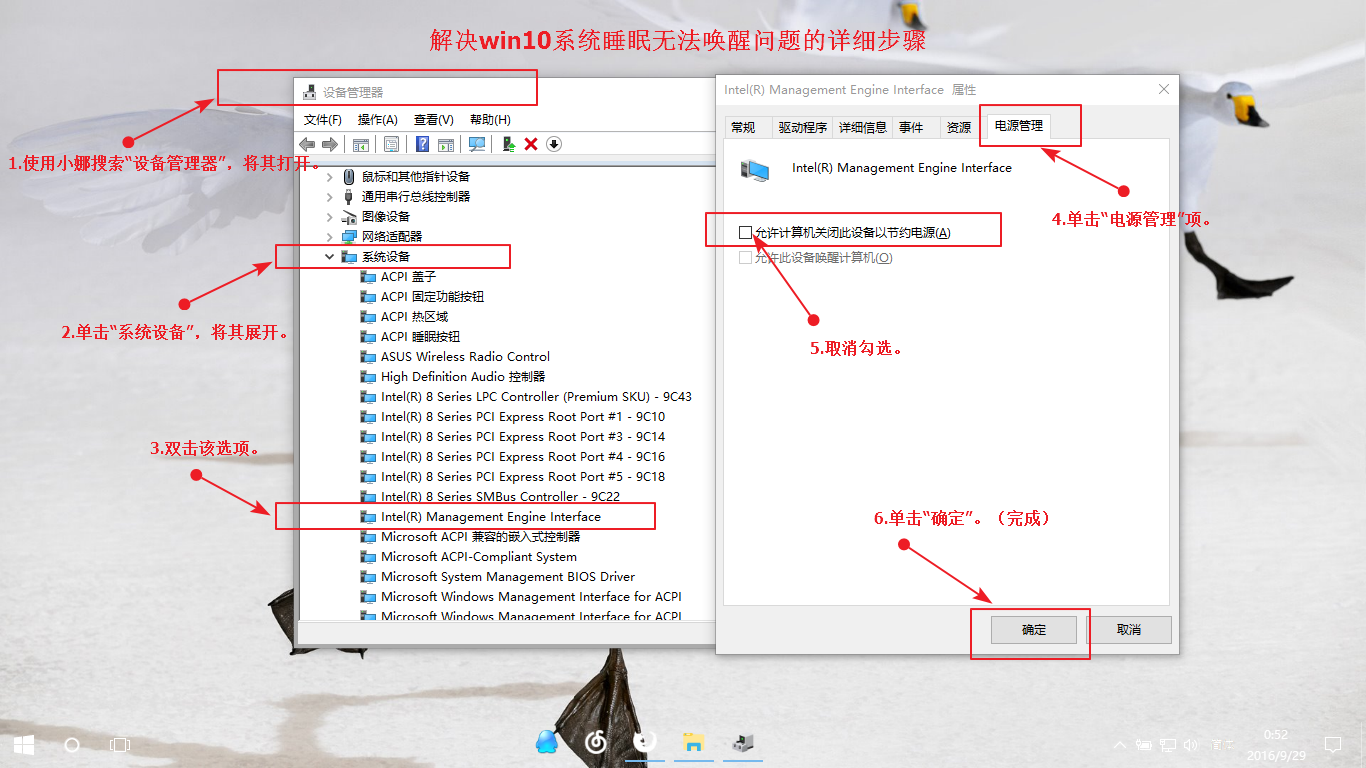
Task: Select Intel(R) Management Engine Interface device
Action: (490, 517)
